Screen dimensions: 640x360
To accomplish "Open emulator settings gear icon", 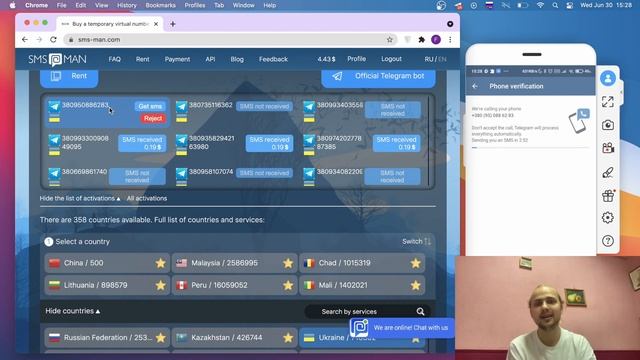I will 608,218.
